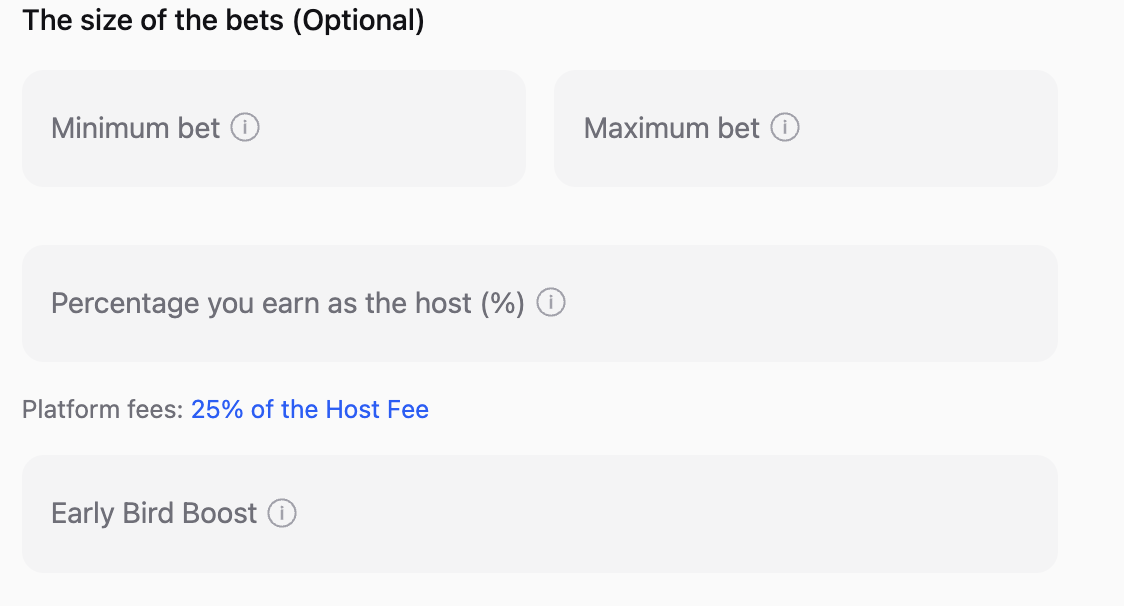
Task: Click the "(%)" symbol in host percentage label
Action: pyautogui.click(x=503, y=303)
